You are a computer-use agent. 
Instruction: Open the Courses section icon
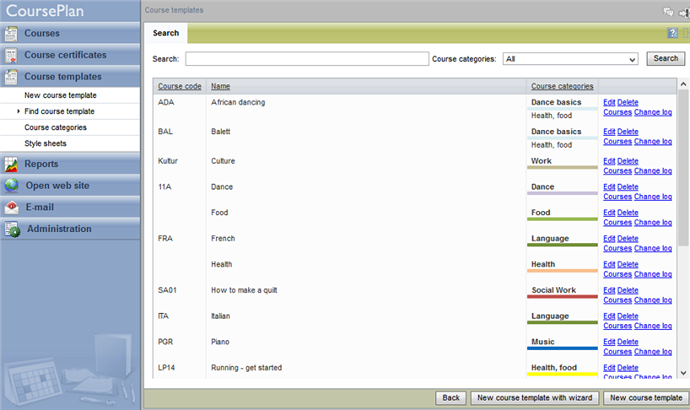tap(11, 34)
